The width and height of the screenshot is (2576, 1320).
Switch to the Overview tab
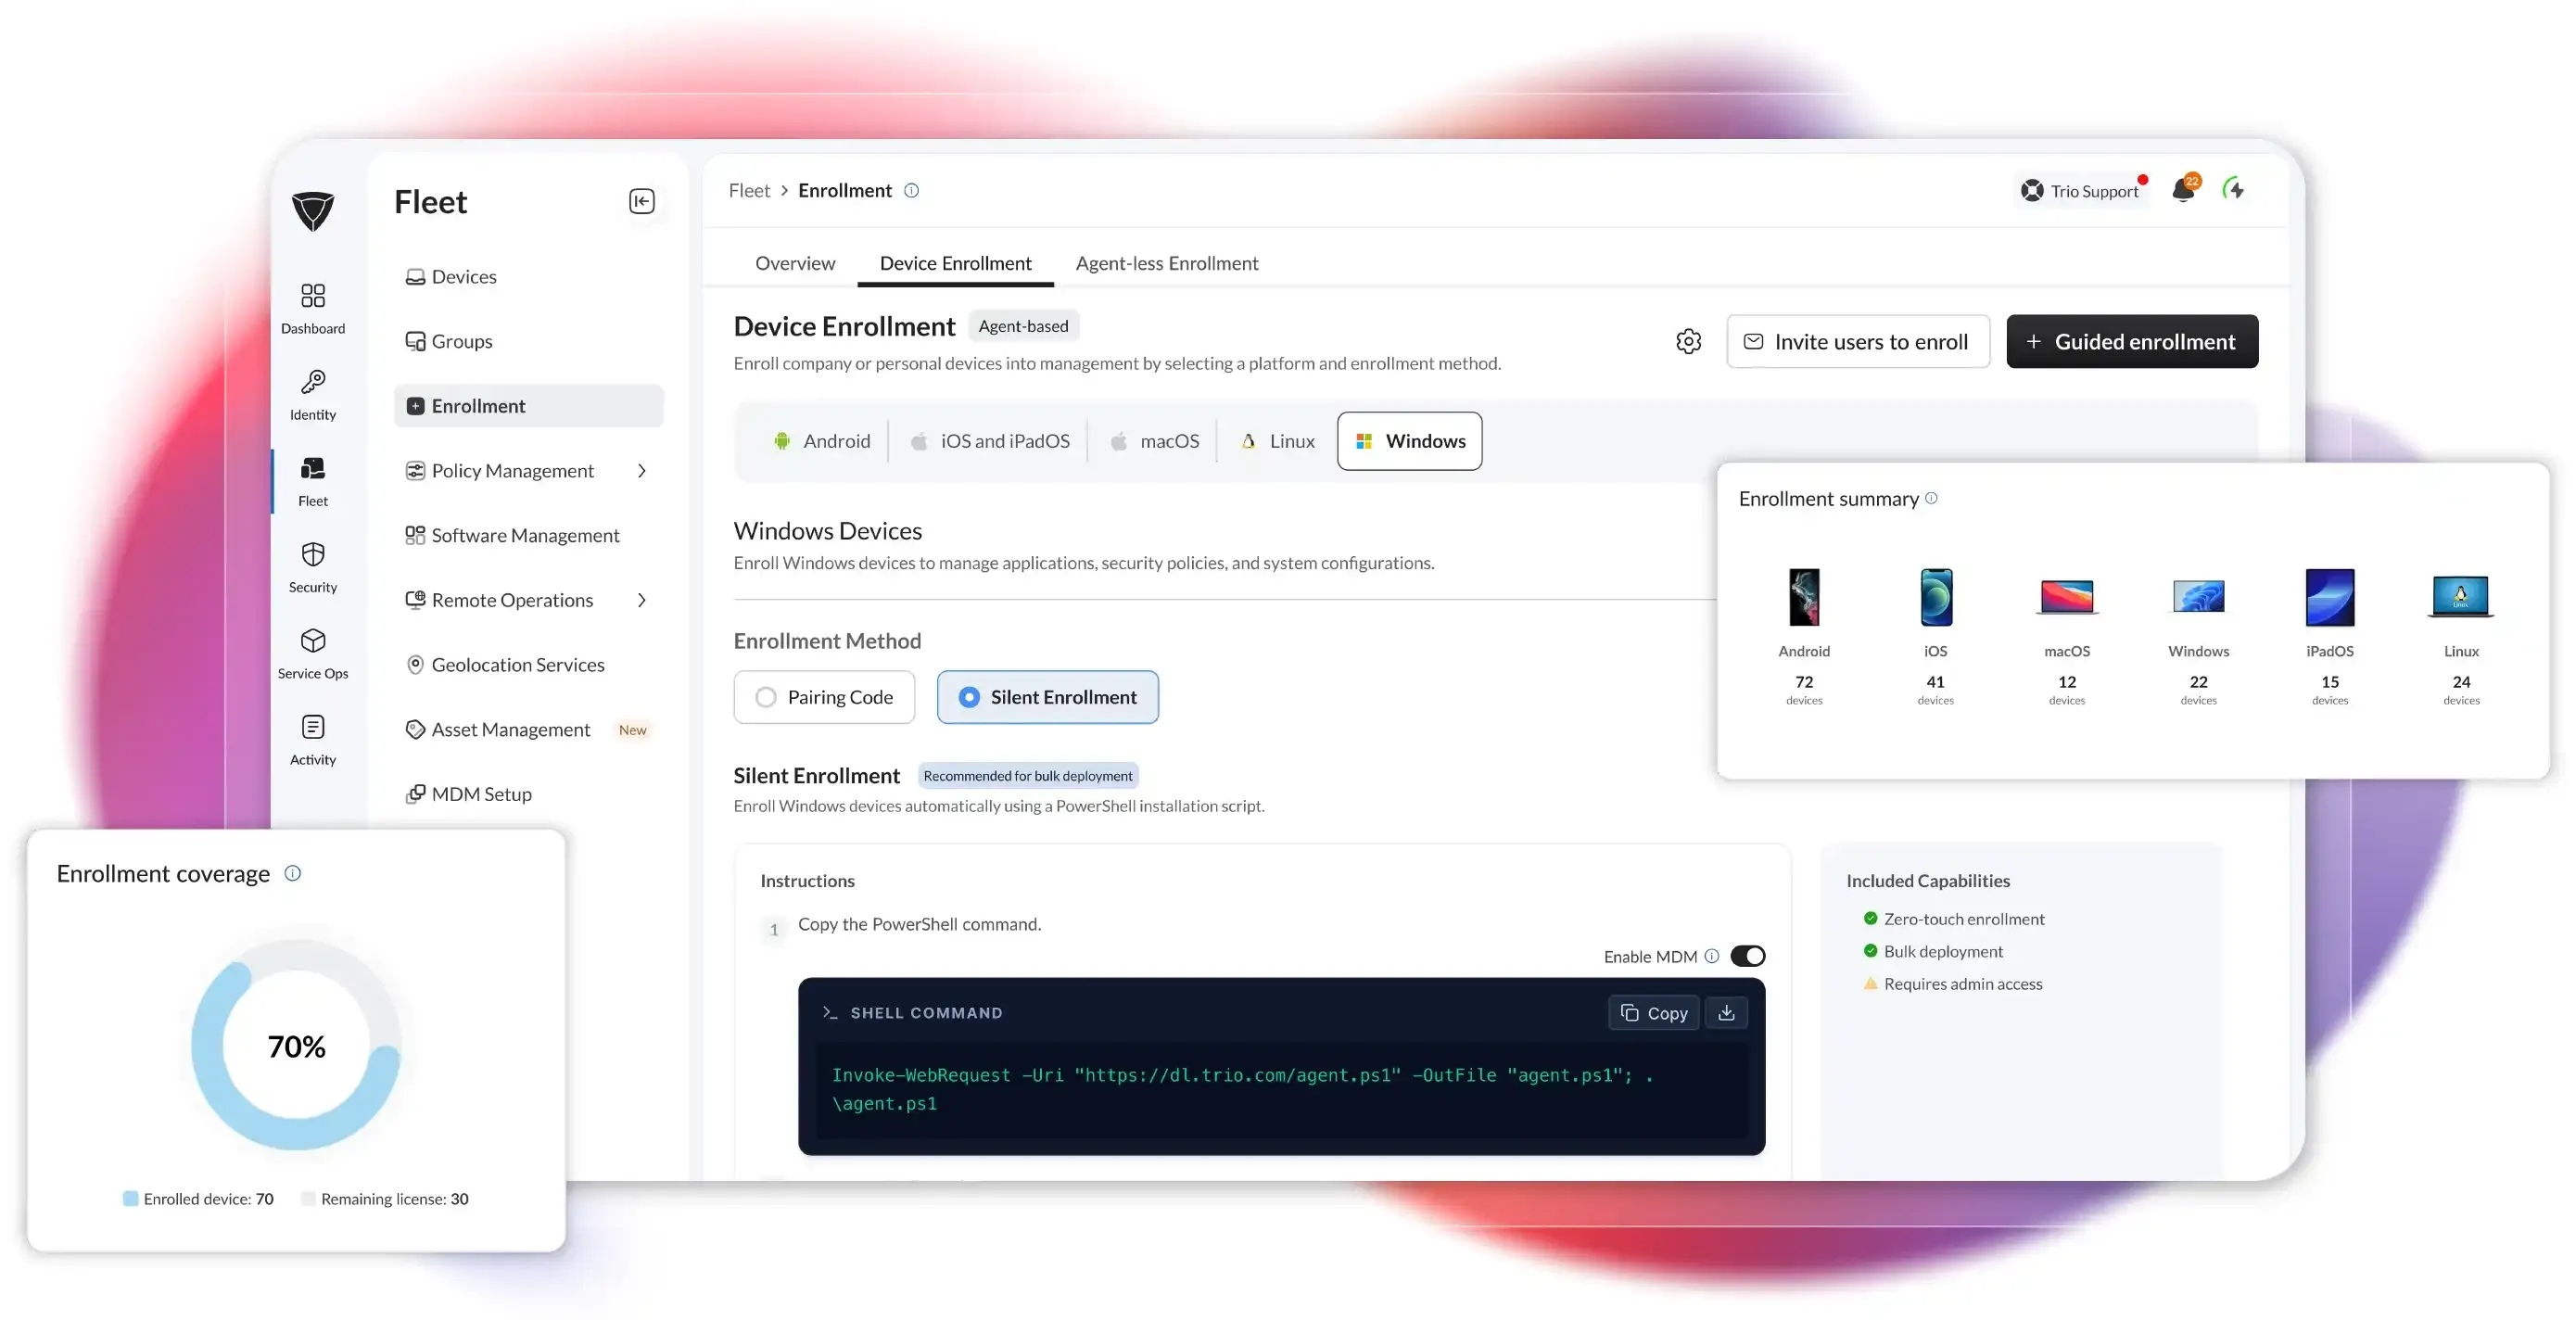795,263
